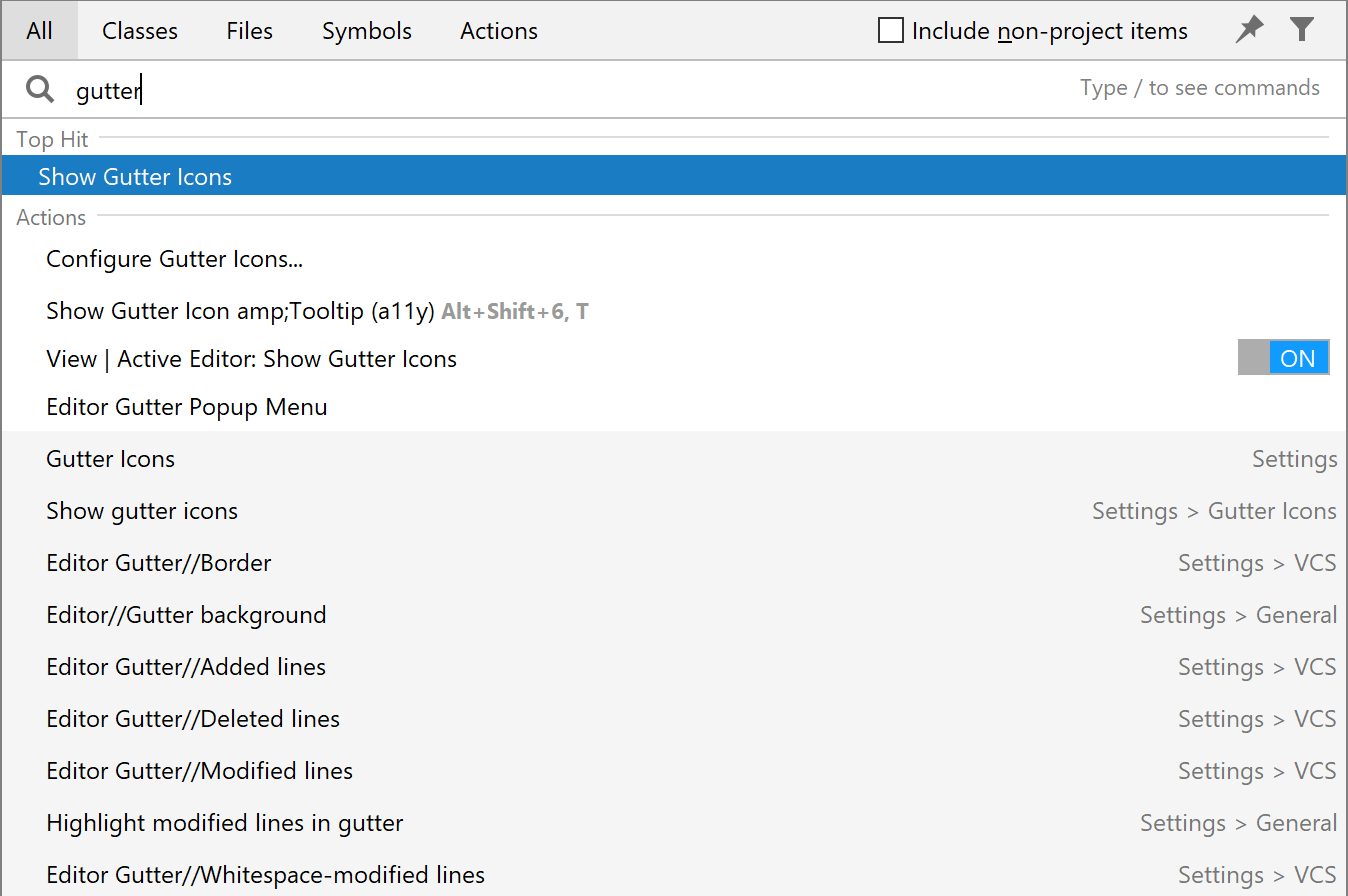Choose Editor//Gutter background result

[674, 615]
